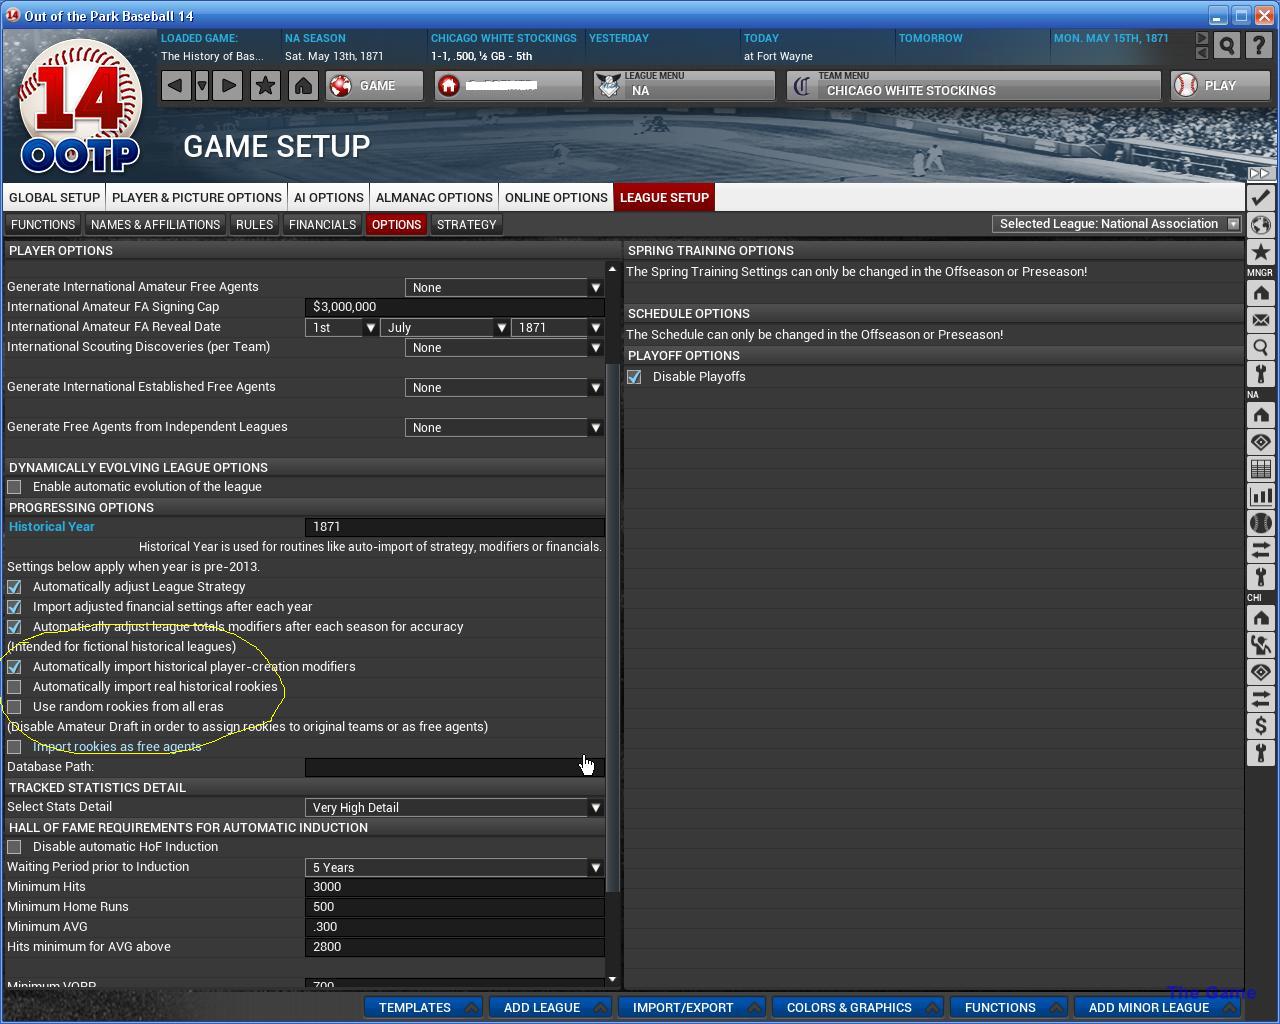Click the Minimum Hits input field
This screenshot has width=1280, height=1024.
tap(455, 887)
